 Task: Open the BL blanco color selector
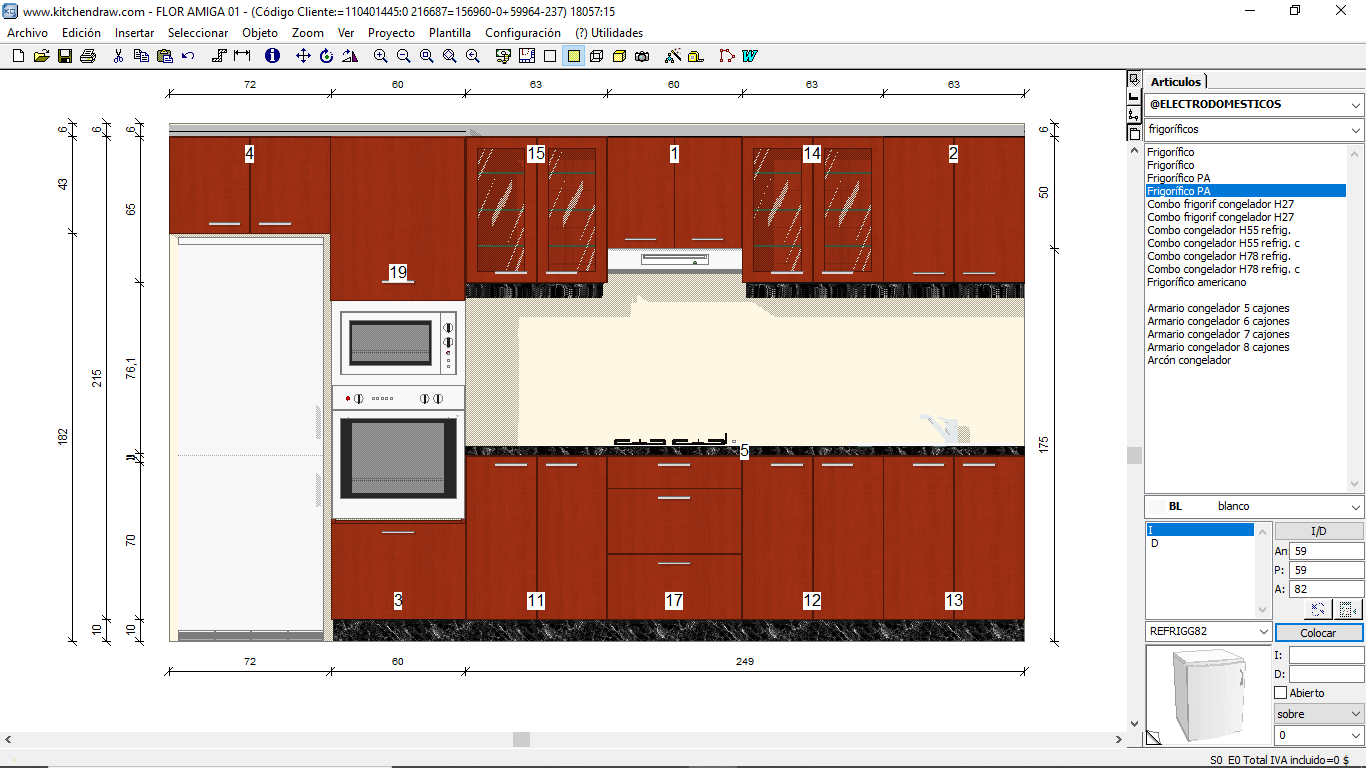tap(1354, 507)
